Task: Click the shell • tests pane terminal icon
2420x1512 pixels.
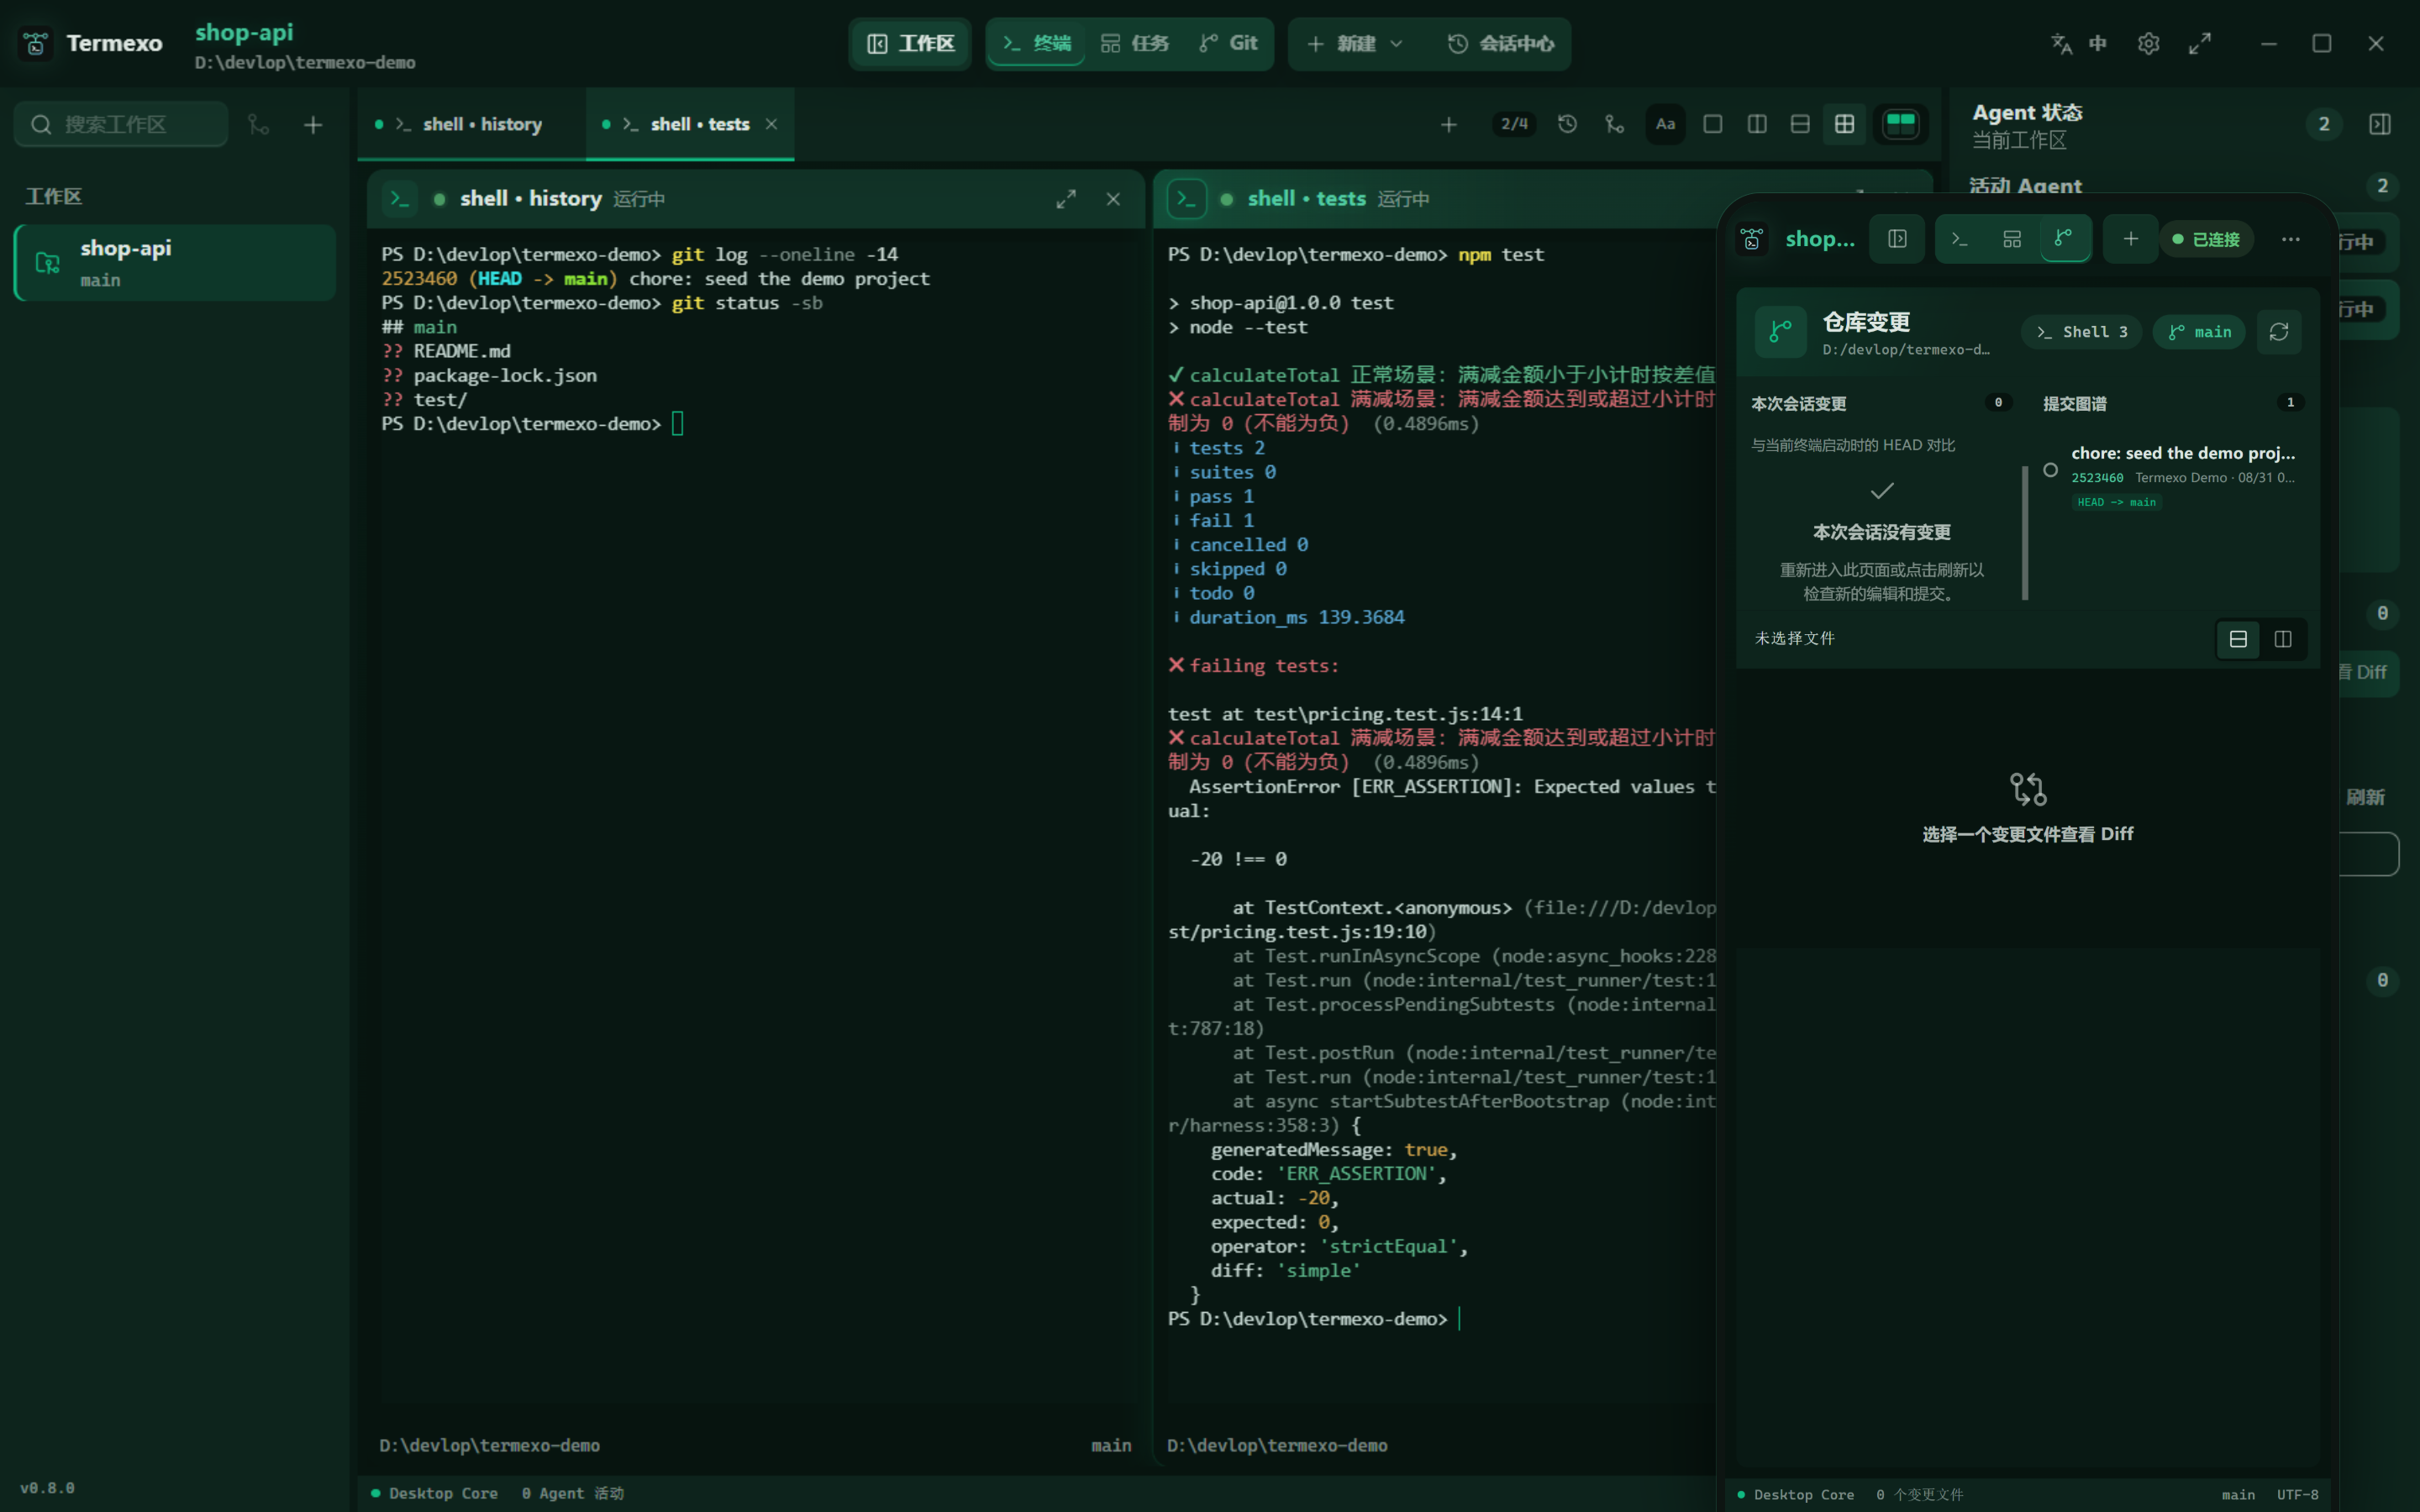Action: point(1187,199)
